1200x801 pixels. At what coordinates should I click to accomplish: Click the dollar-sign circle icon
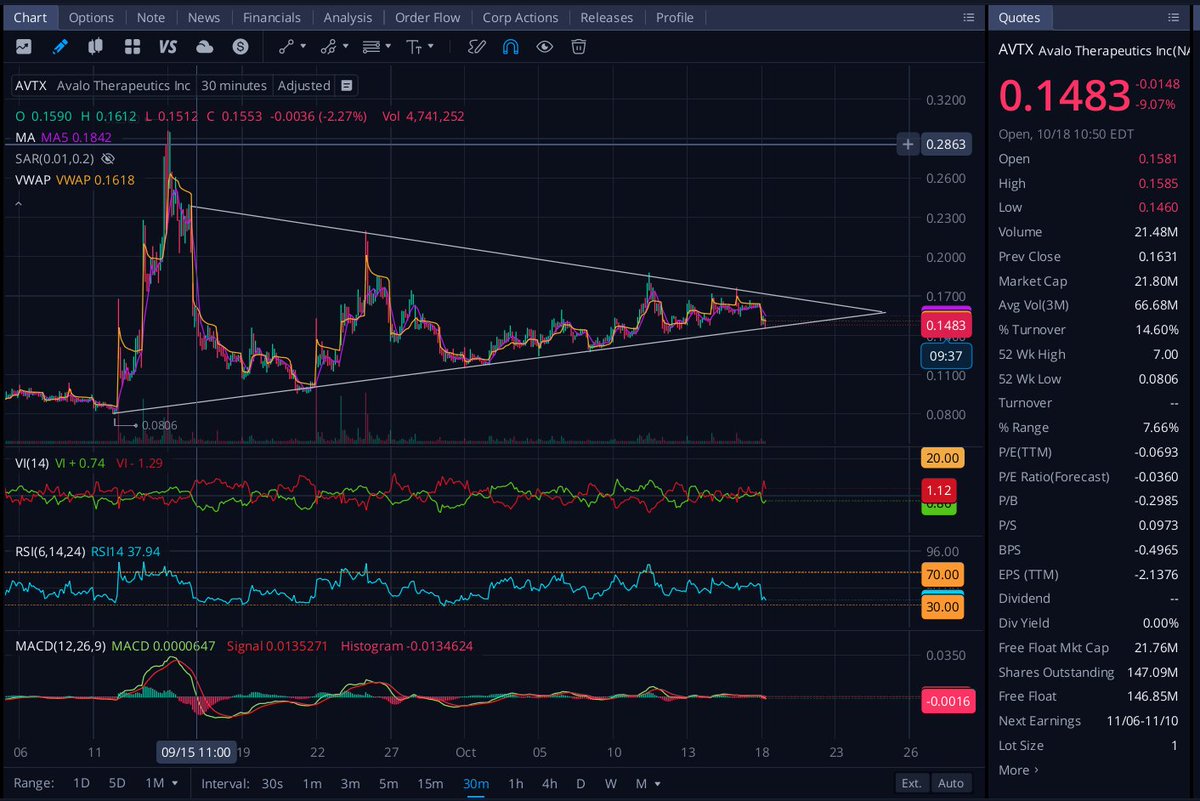tap(240, 46)
